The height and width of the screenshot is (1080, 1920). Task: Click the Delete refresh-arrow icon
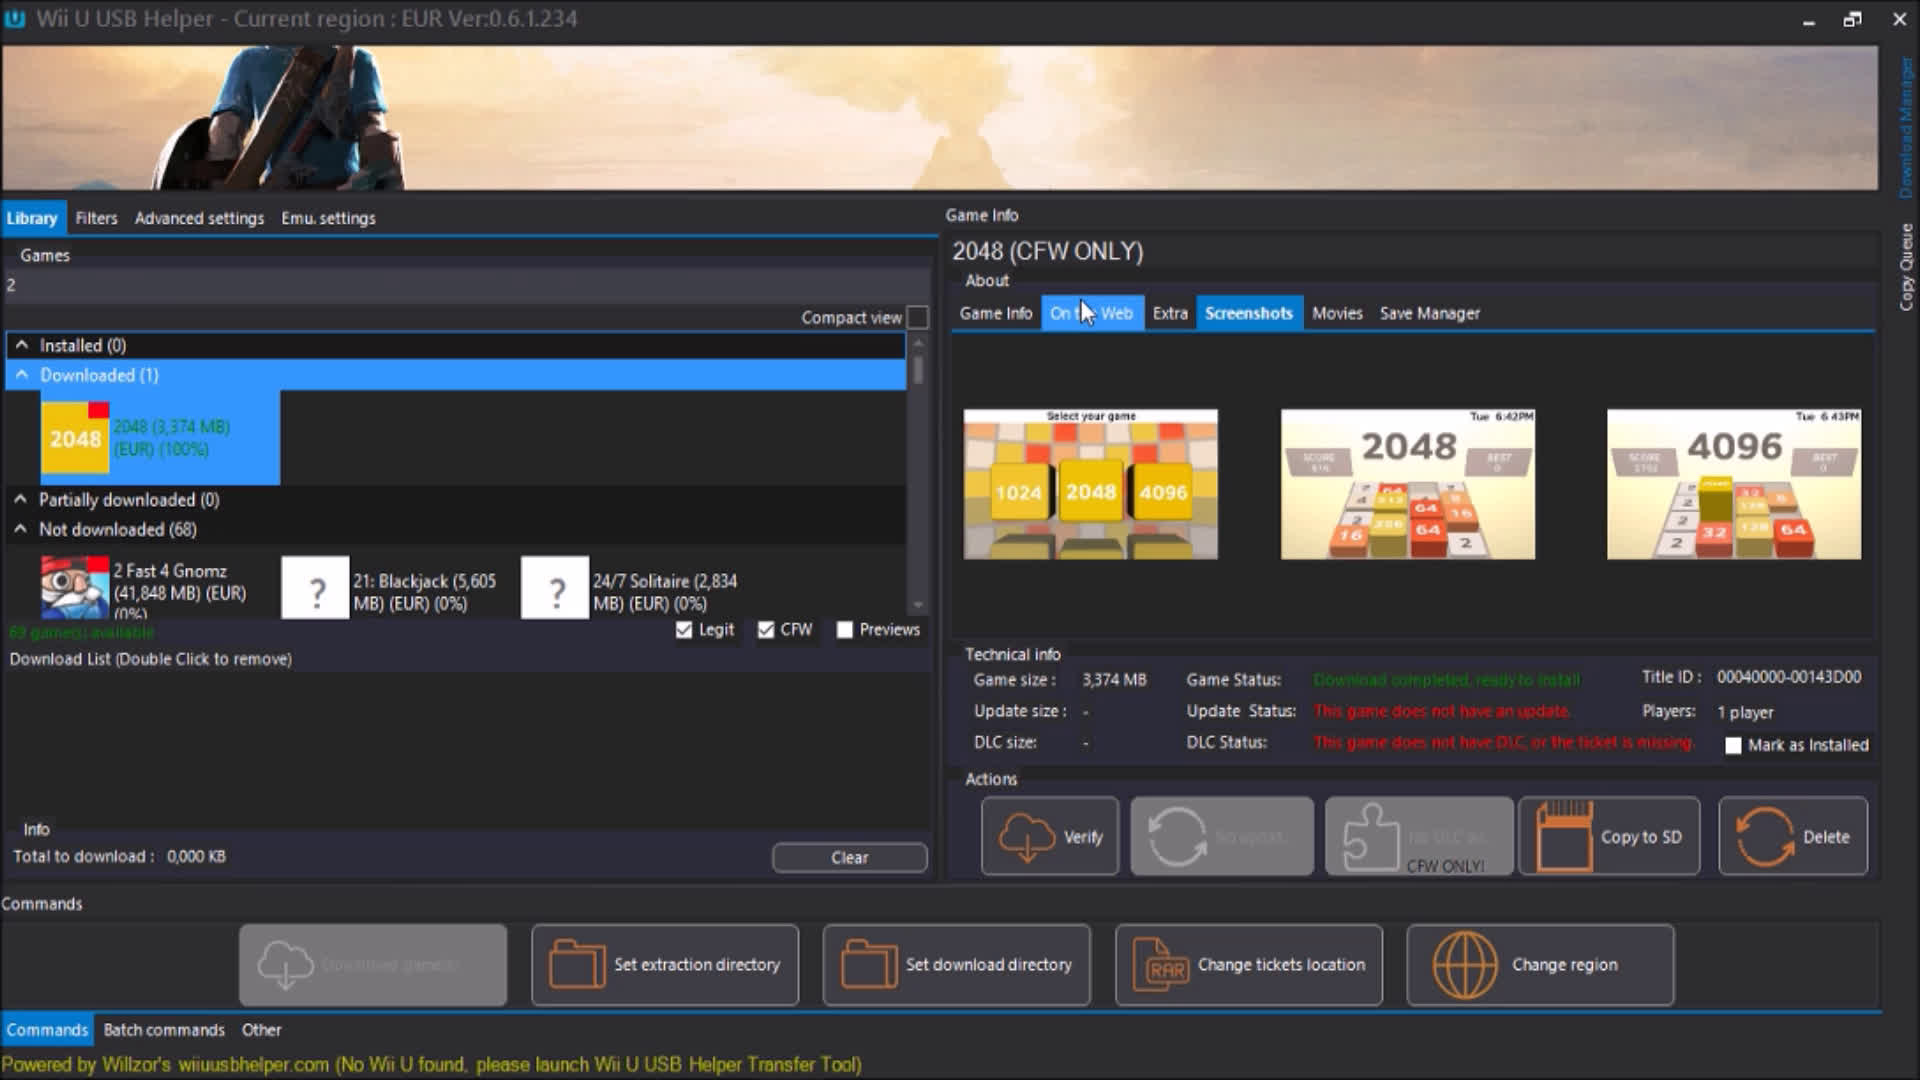click(1764, 837)
